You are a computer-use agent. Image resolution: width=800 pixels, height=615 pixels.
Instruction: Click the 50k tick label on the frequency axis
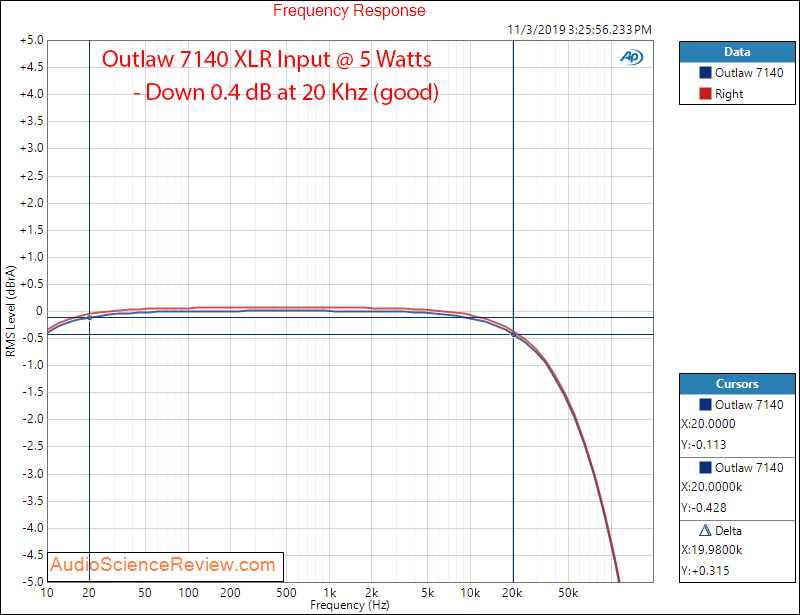pos(568,593)
